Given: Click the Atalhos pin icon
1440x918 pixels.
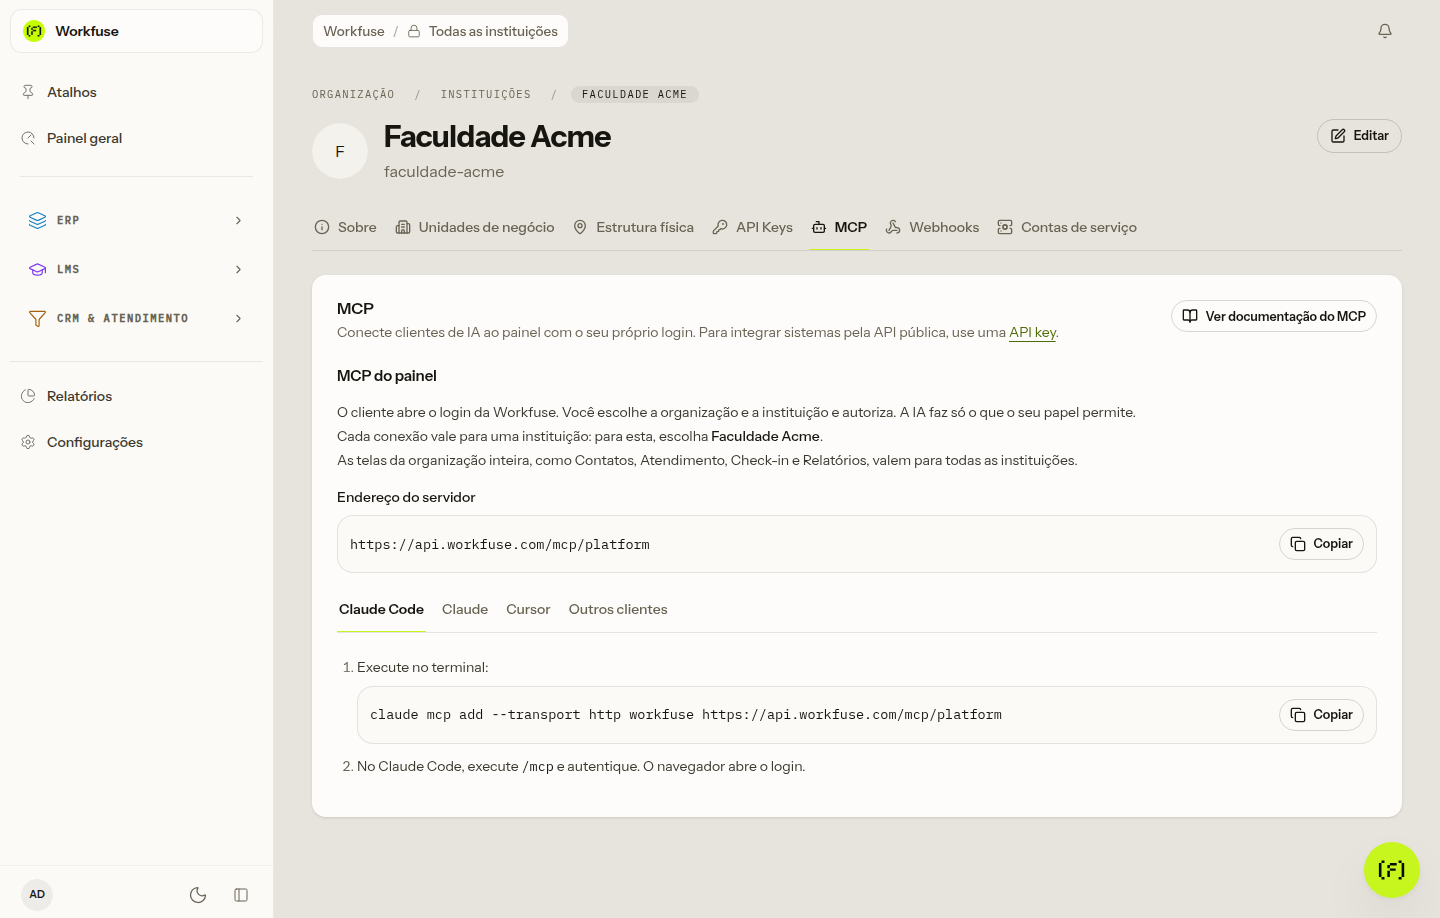Looking at the screenshot, I should click(28, 92).
